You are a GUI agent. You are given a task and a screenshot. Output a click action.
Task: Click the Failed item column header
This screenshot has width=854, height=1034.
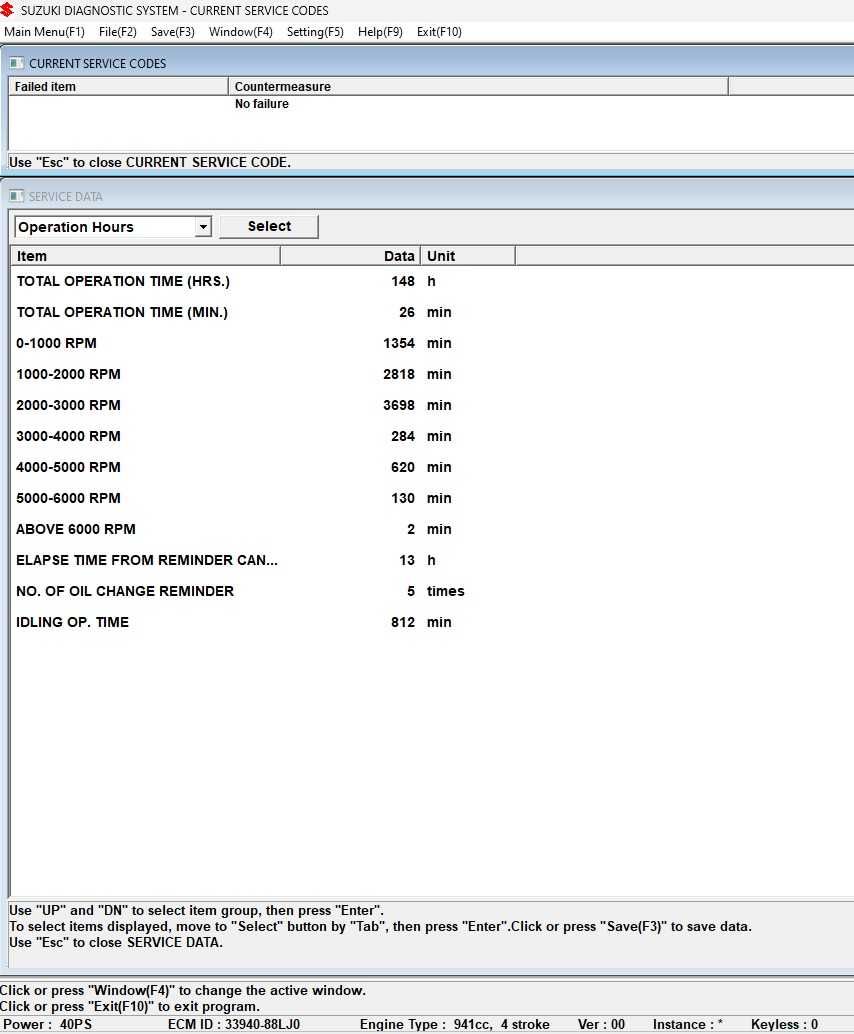(x=119, y=86)
